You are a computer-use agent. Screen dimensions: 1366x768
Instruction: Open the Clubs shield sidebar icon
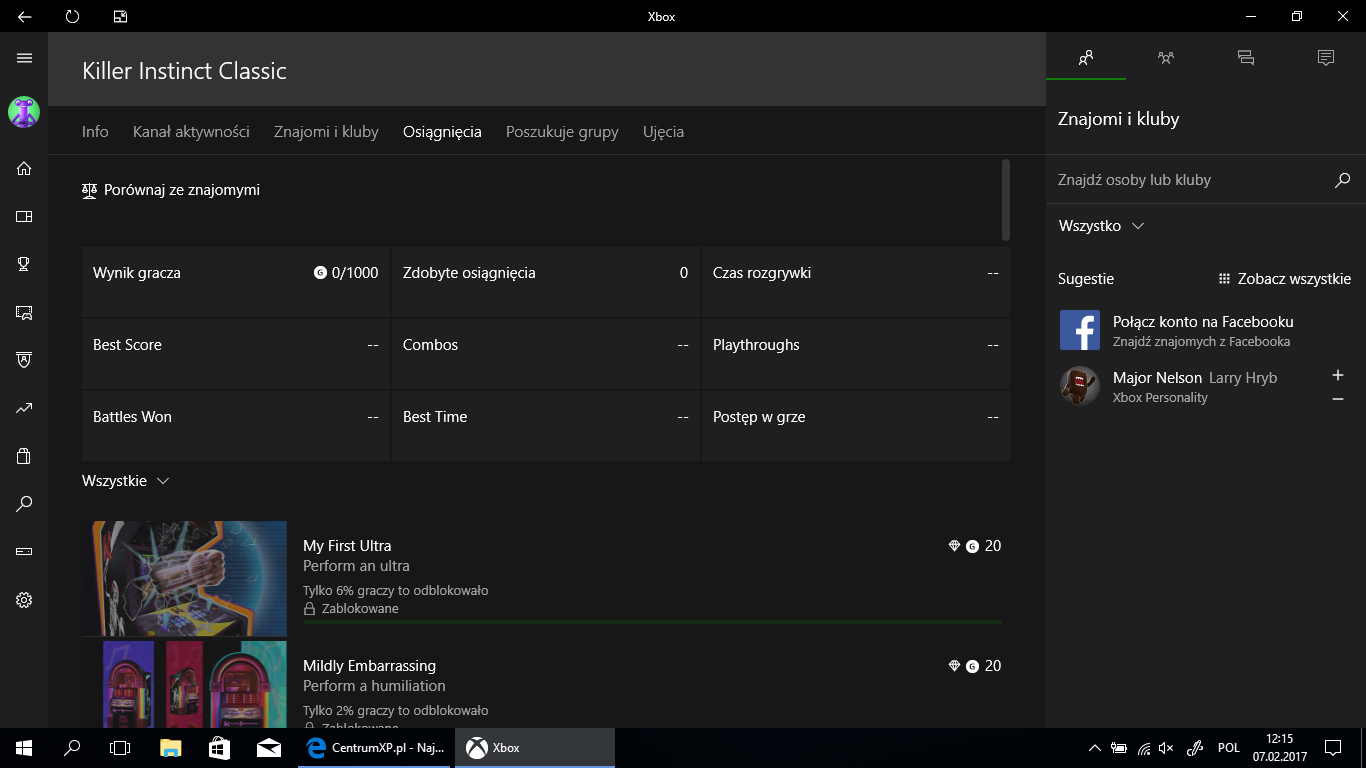(24, 360)
